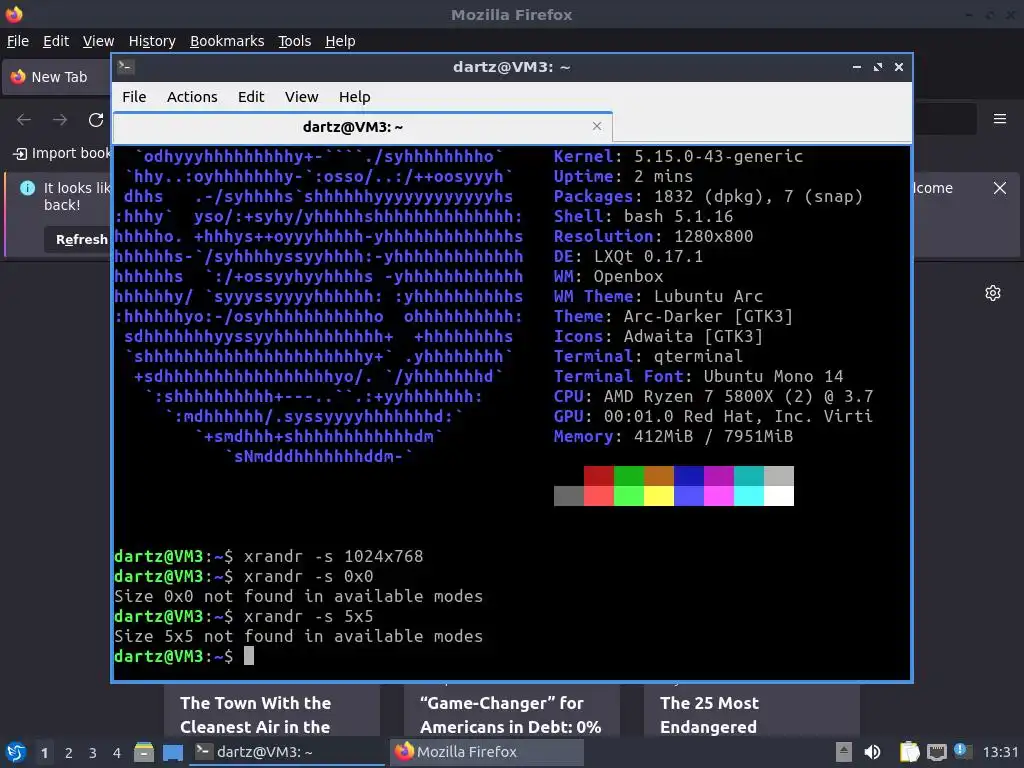This screenshot has height=768, width=1024.
Task: Click the bright yellow neofetch color block
Action: (659, 496)
